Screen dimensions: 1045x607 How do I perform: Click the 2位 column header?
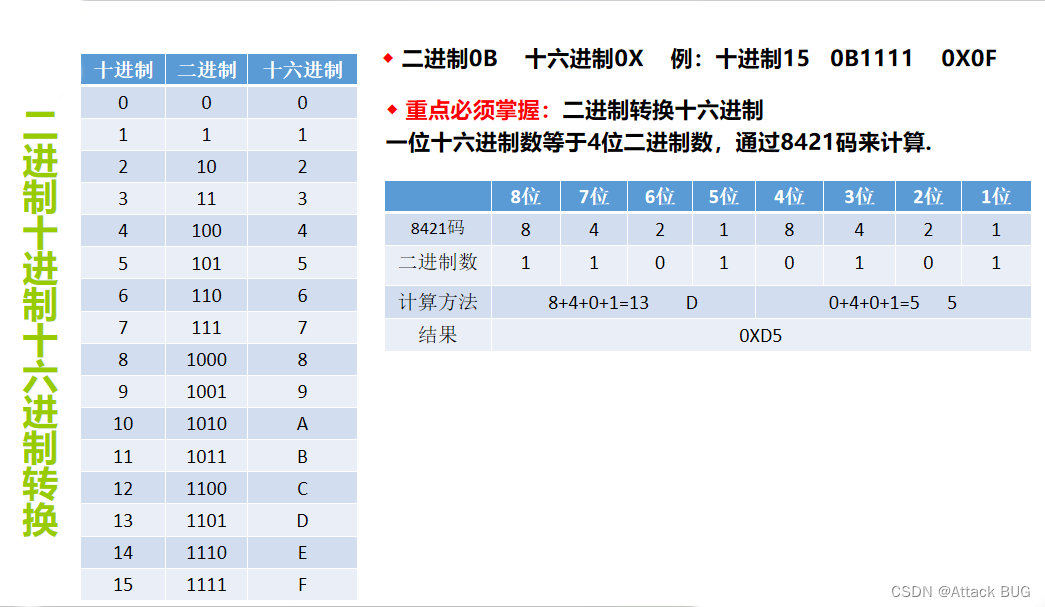click(x=928, y=197)
